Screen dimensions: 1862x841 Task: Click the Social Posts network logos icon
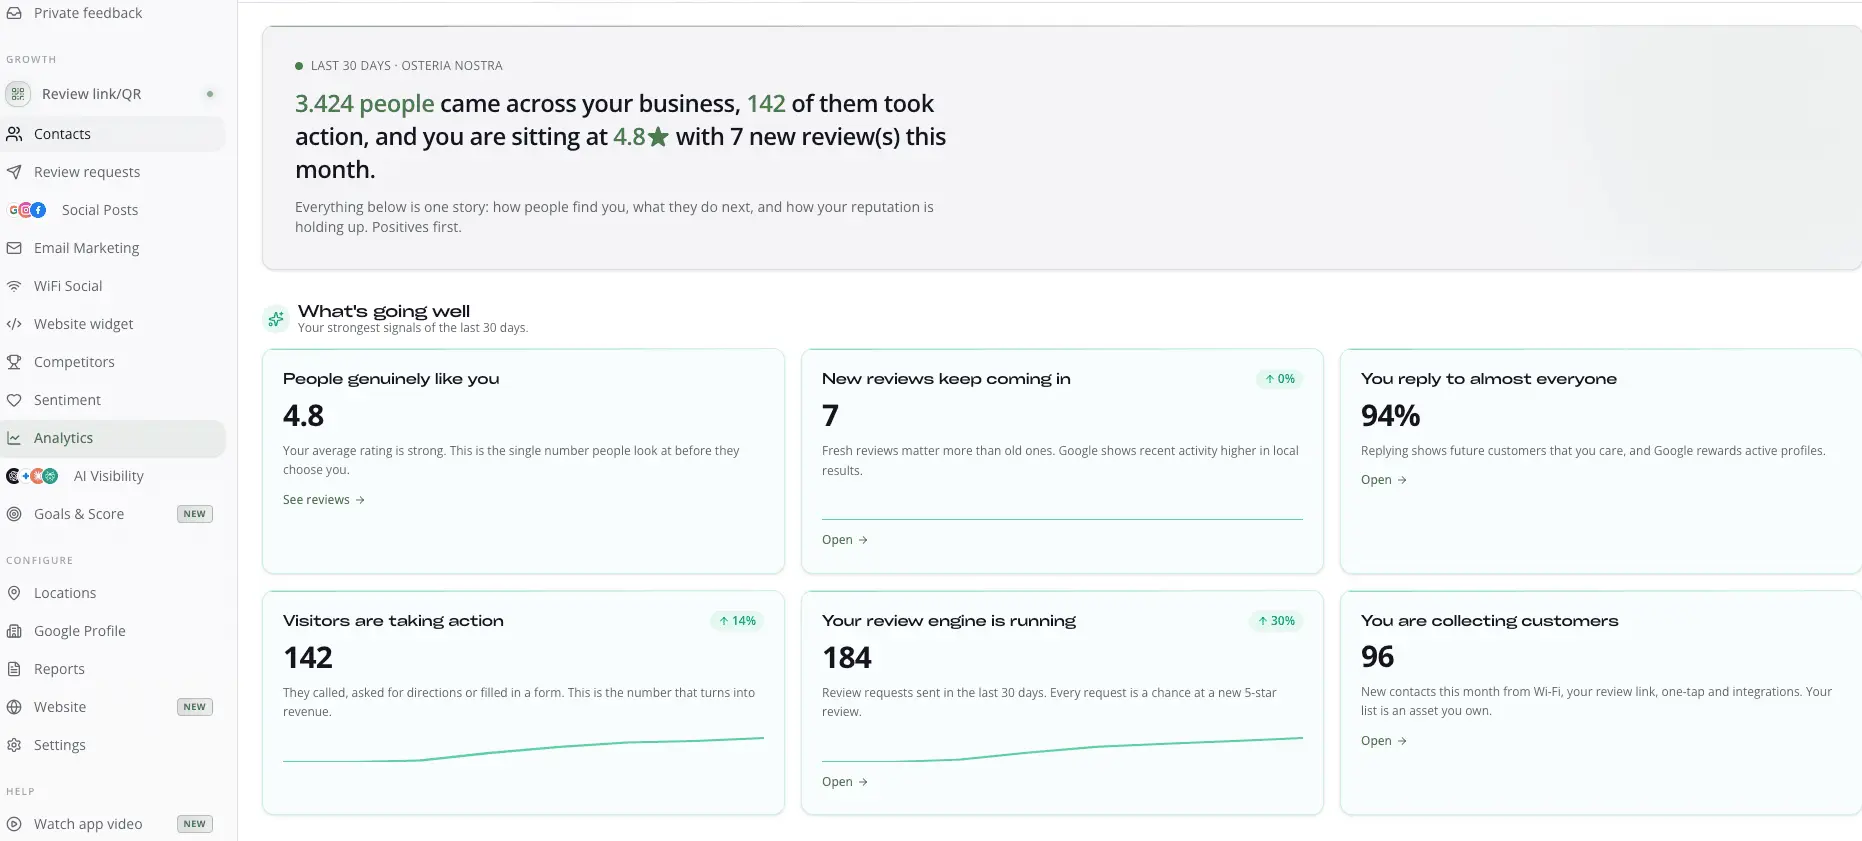tap(27, 210)
